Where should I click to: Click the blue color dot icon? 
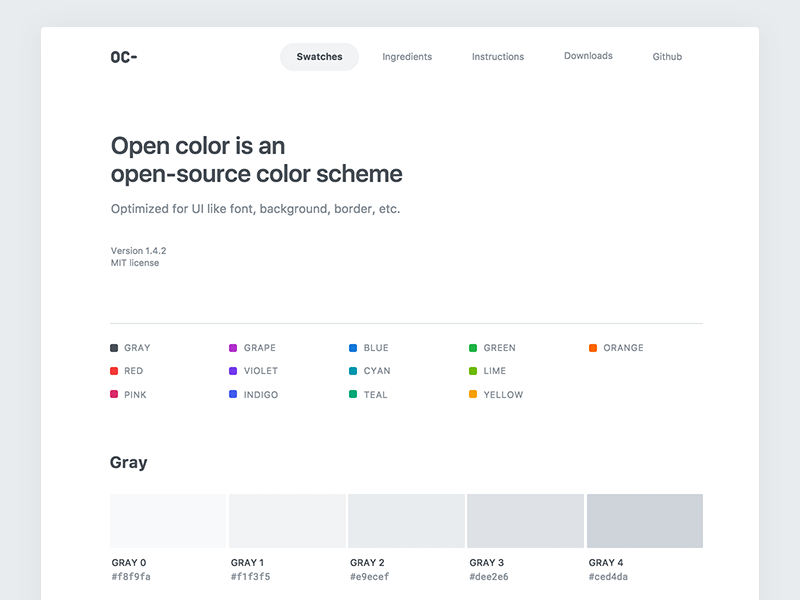pos(353,348)
